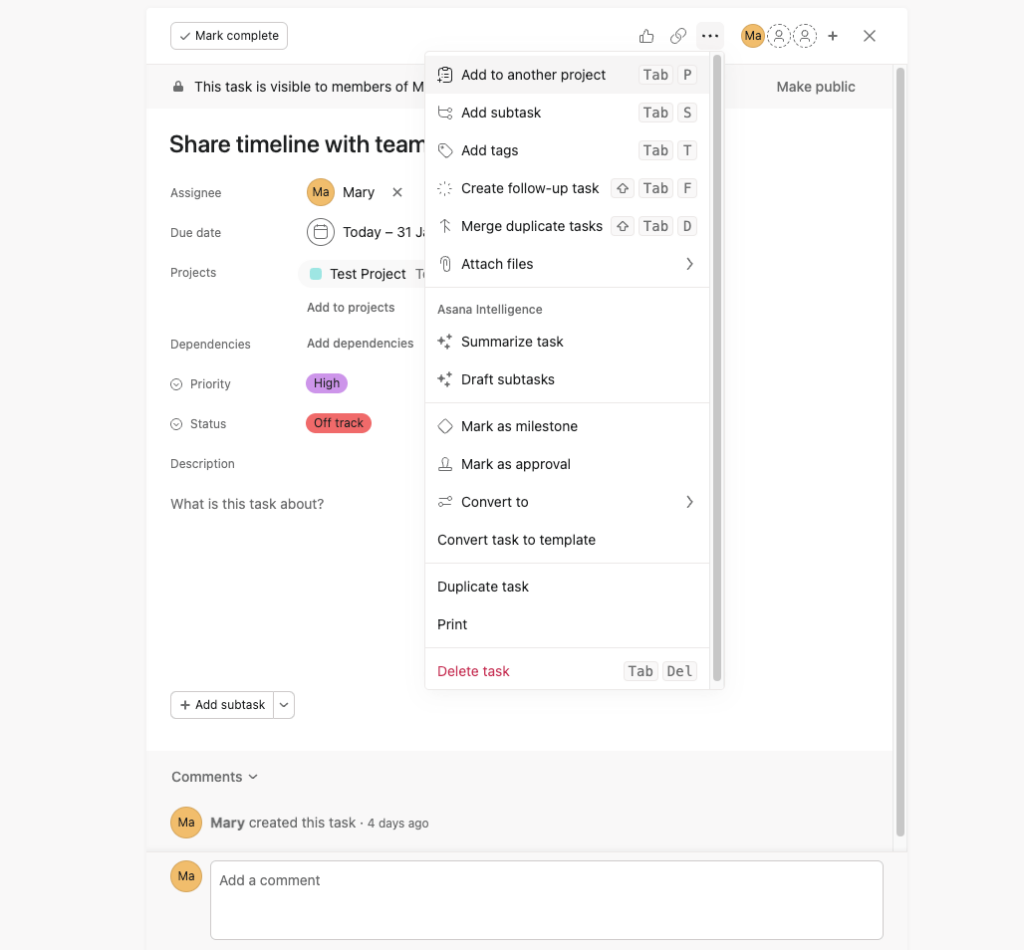Click the Summarize task sparkle icon
The image size is (1024, 950).
445,341
